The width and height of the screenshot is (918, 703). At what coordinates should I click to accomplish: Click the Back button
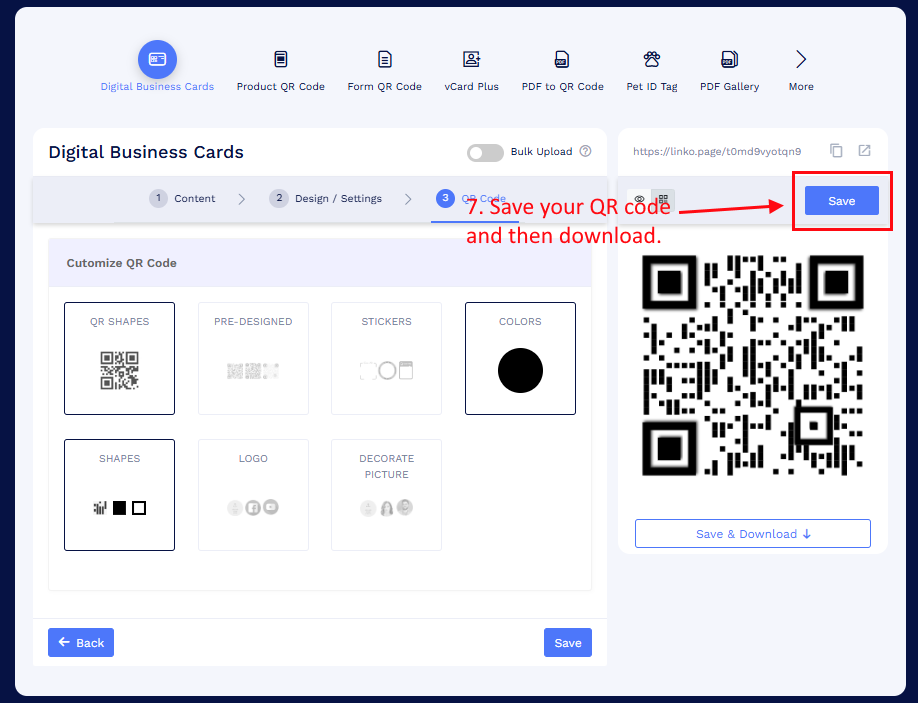(81, 642)
